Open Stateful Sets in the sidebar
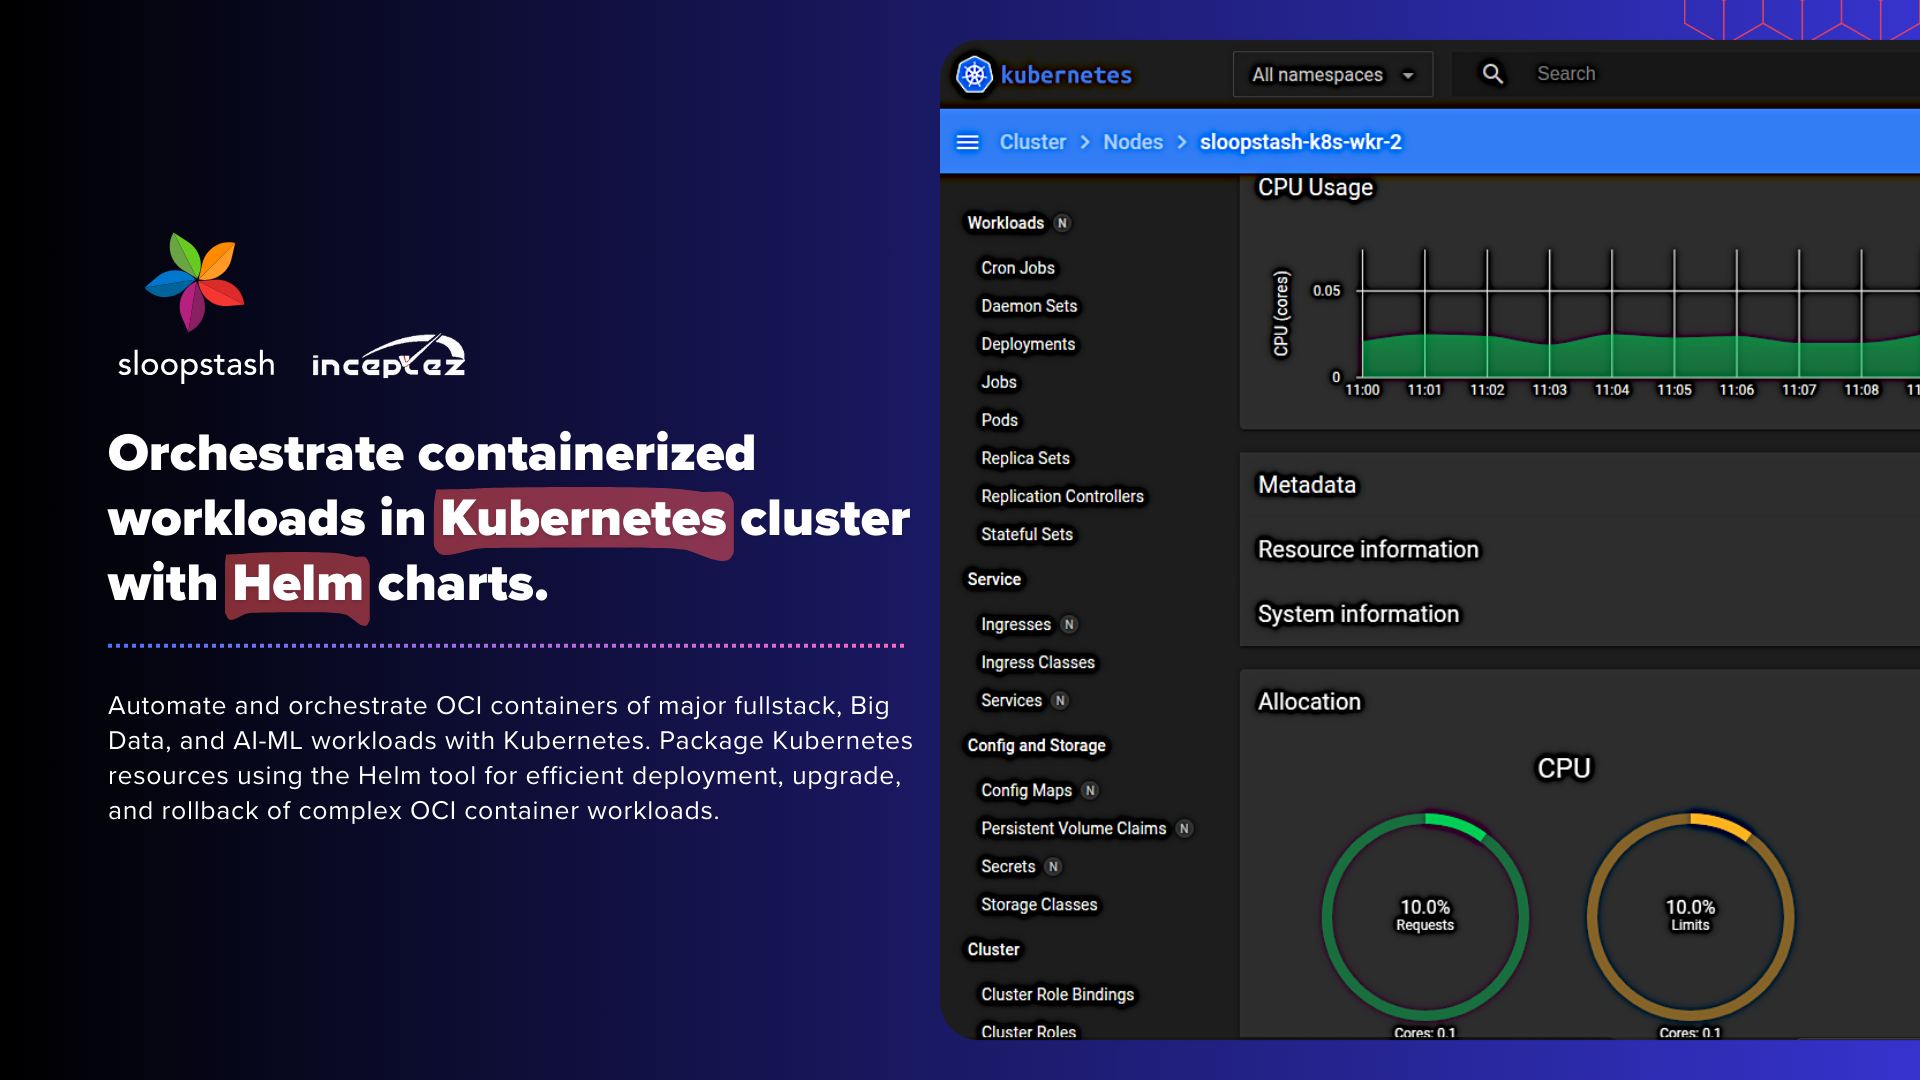The height and width of the screenshot is (1080, 1920). coord(1027,534)
